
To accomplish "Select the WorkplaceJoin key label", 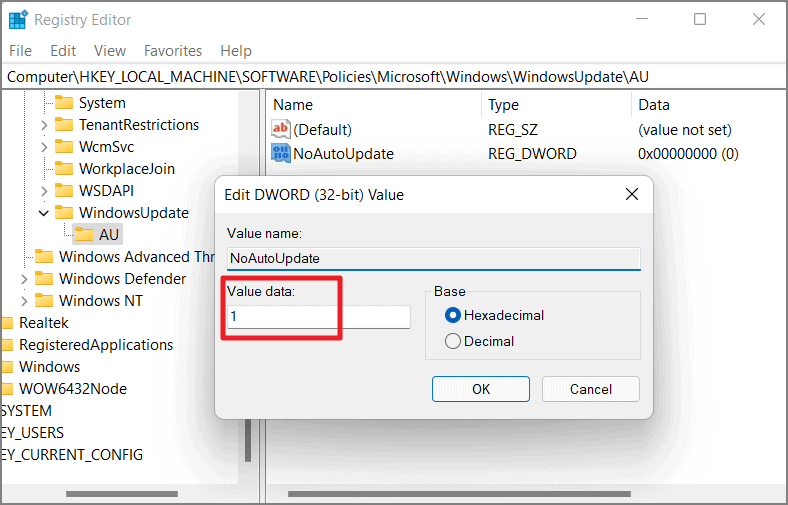I will click(x=127, y=169).
